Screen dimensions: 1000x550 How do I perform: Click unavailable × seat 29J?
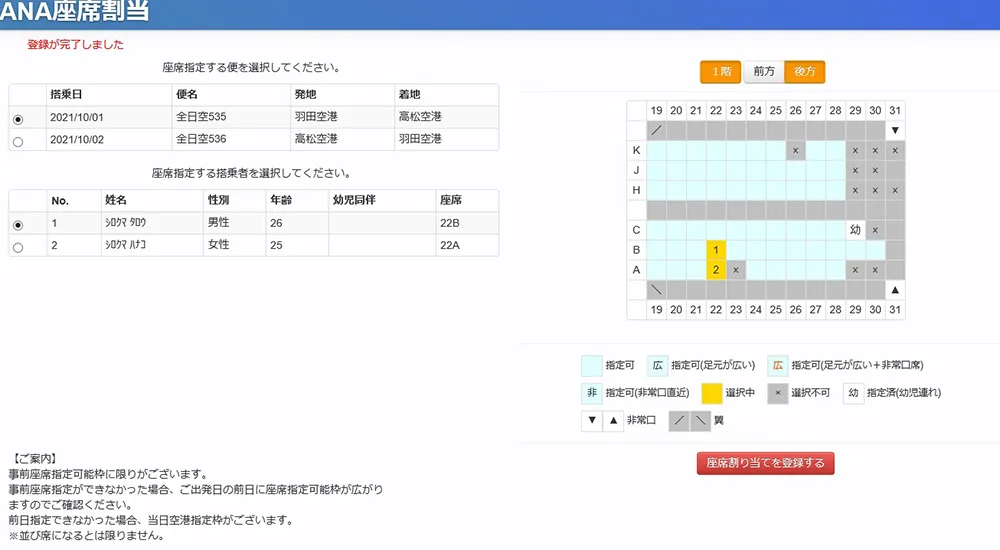click(x=855, y=170)
